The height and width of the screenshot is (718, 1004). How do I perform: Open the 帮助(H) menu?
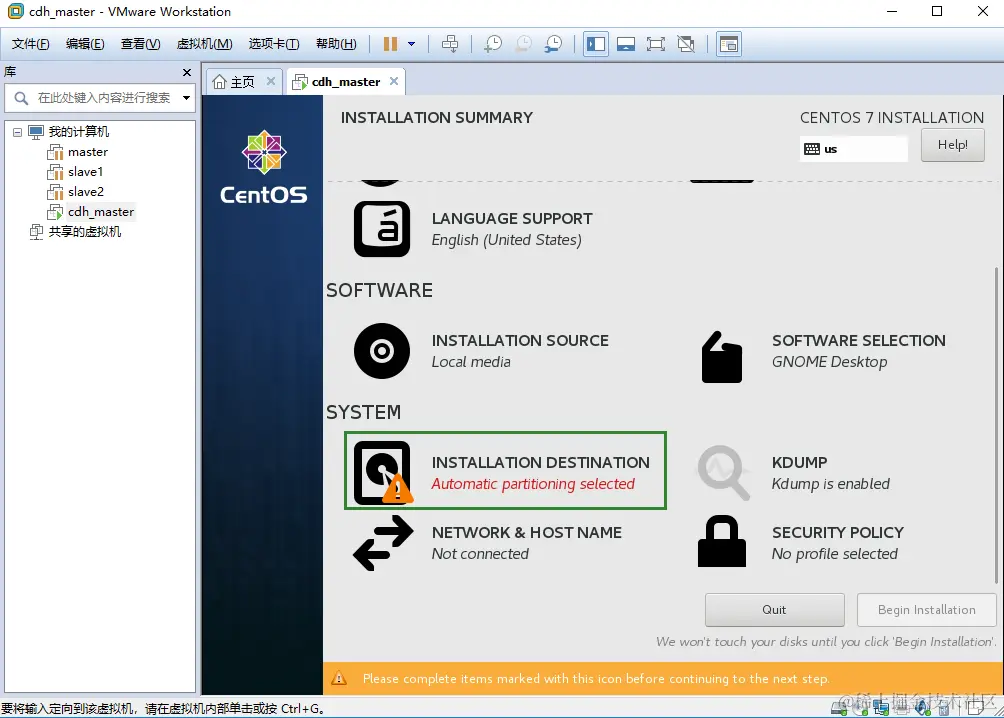(x=336, y=44)
